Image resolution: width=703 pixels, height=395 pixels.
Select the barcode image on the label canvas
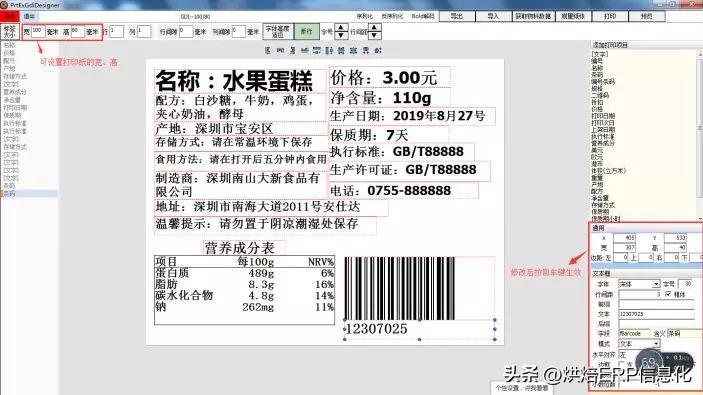click(399, 288)
